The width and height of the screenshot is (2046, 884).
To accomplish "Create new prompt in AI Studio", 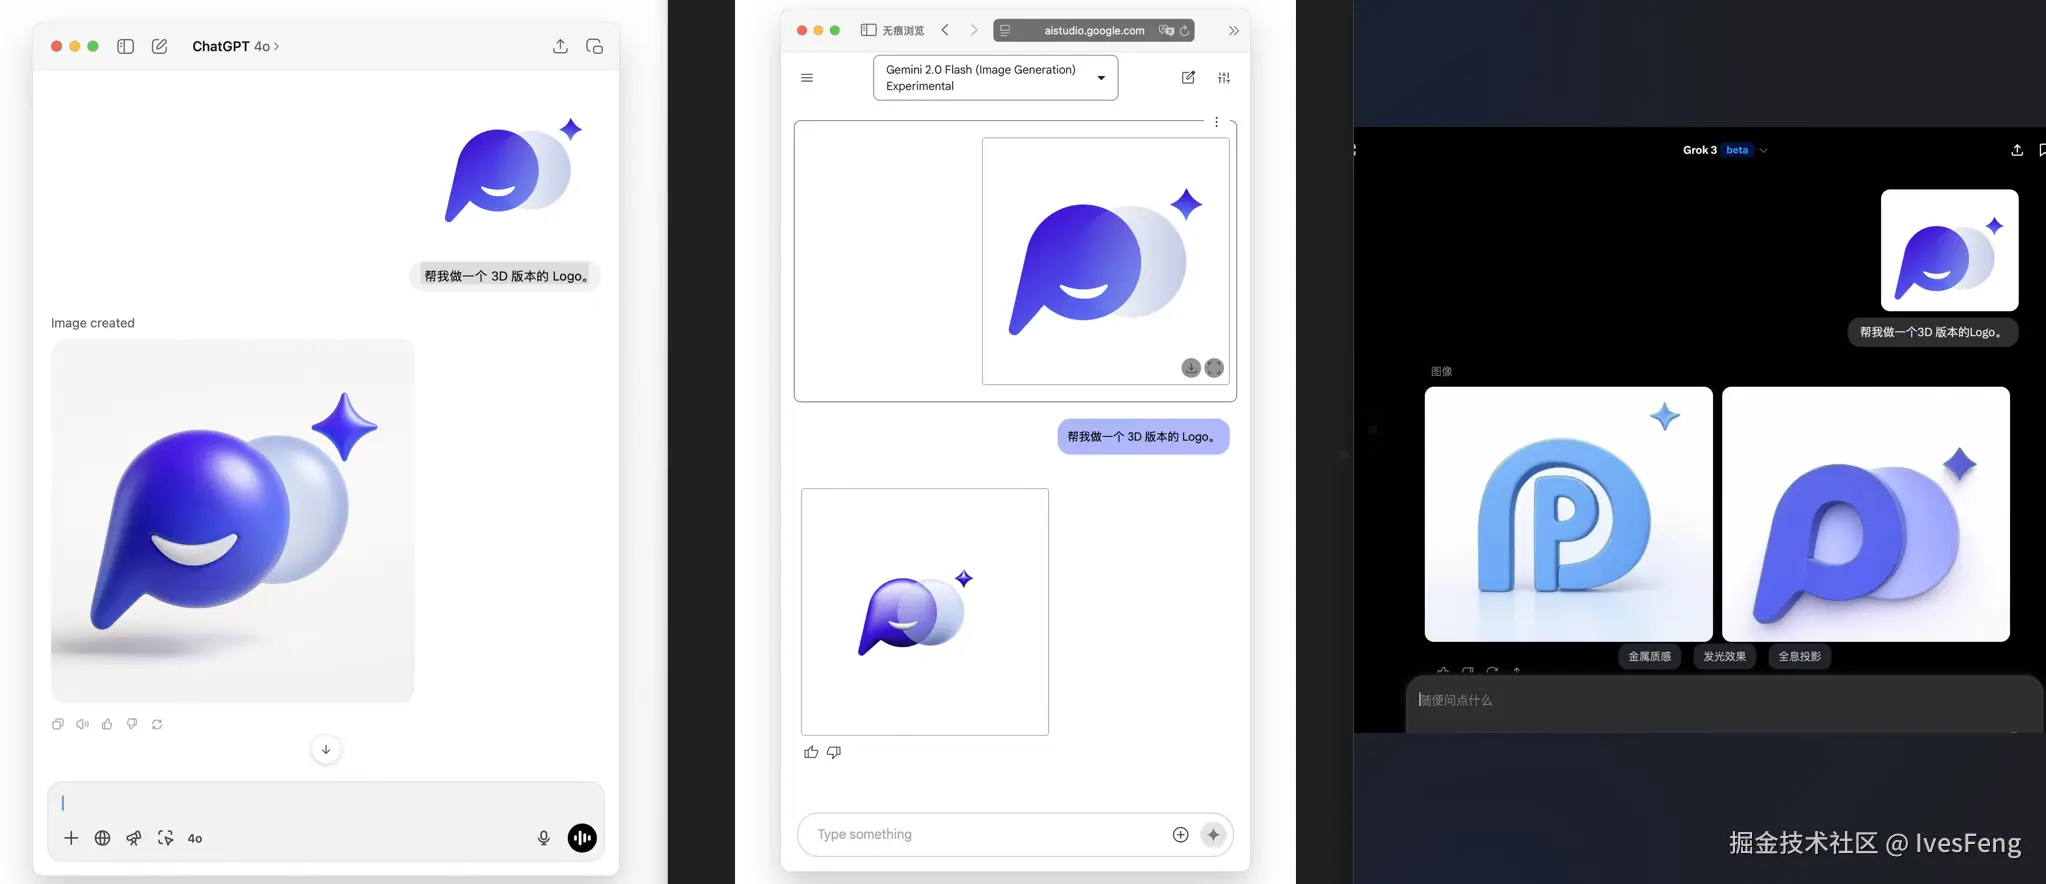I will tap(1188, 77).
